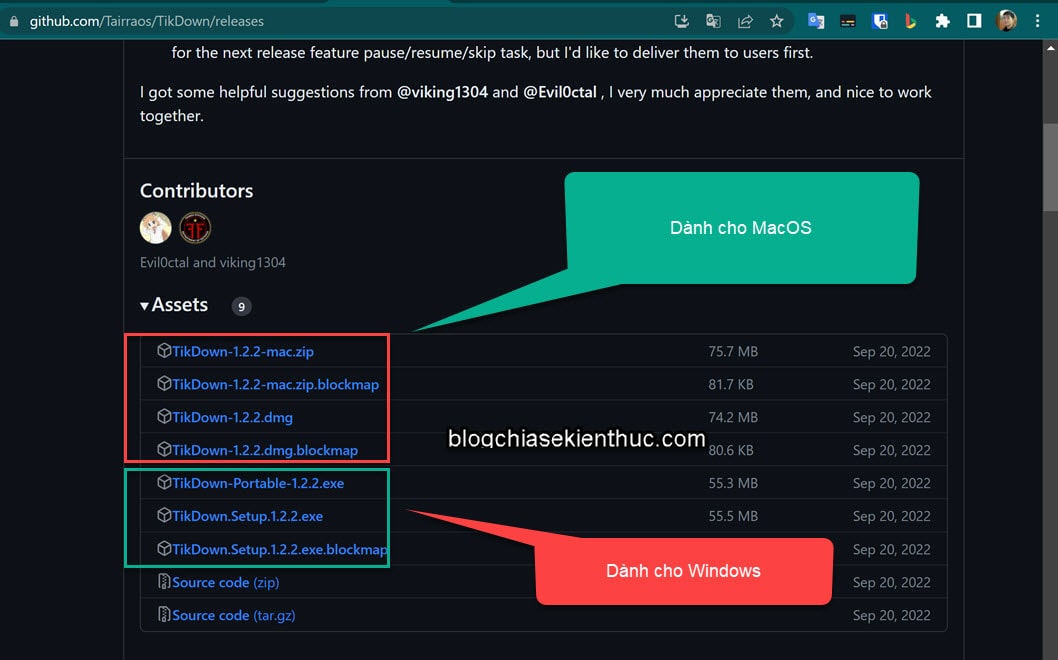
Task: Click the dark card-shaped extension icon
Action: [847, 22]
